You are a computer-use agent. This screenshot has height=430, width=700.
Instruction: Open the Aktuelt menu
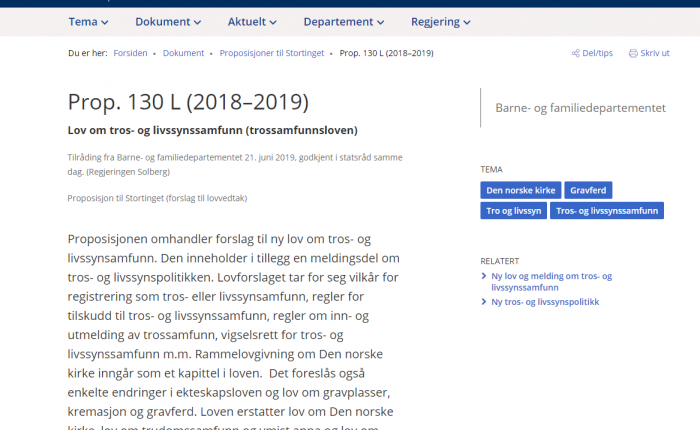pyautogui.click(x=252, y=22)
